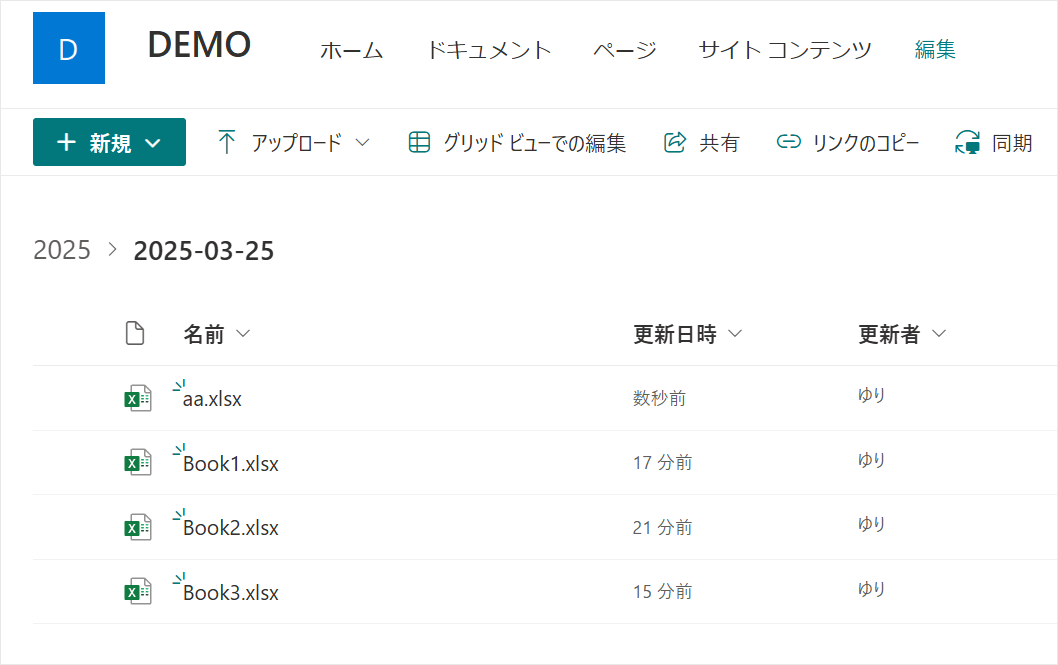This screenshot has width=1058, height=665.
Task: Click the Excel icon for Book3.xlsx
Action: tap(137, 592)
